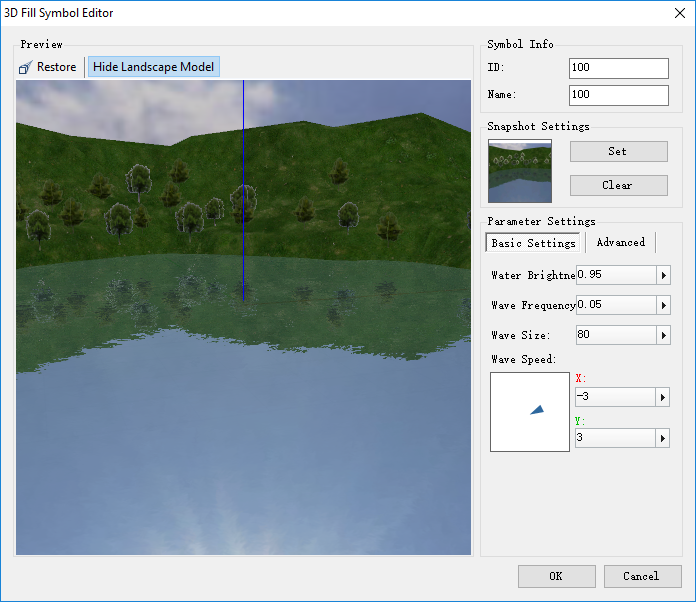Select the Basic Settings tab
The width and height of the screenshot is (696, 602).
pos(533,243)
